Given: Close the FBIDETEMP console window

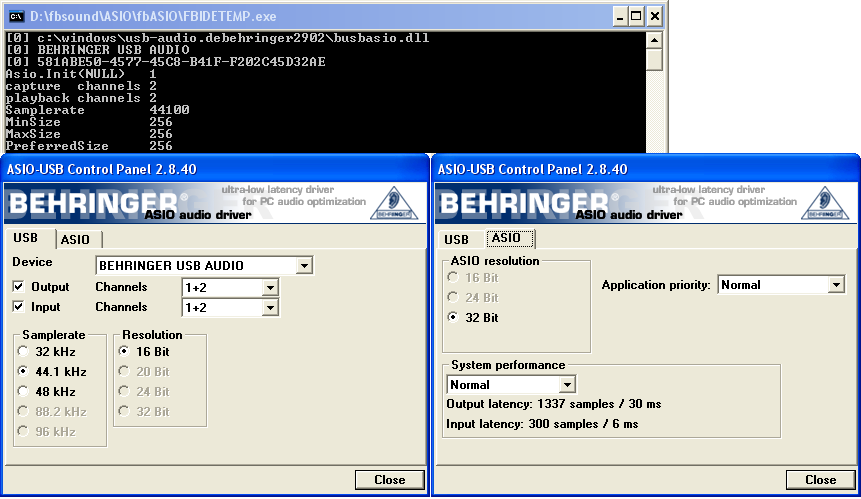Looking at the screenshot, I should coord(655,16).
